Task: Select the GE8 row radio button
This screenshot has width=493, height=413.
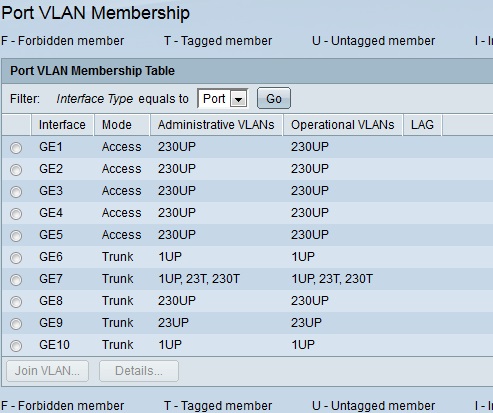Action: click(16, 302)
